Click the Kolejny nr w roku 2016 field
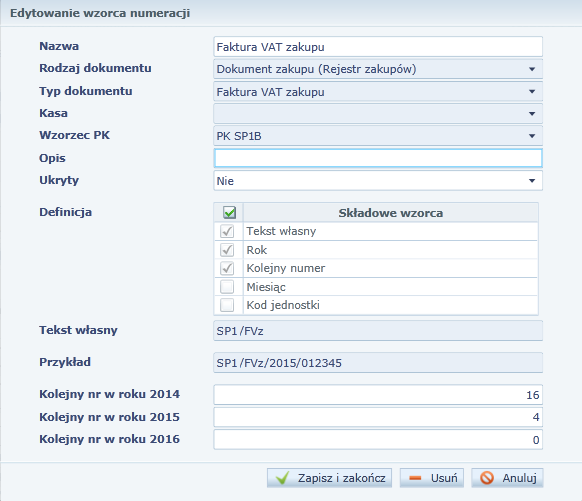 378,439
